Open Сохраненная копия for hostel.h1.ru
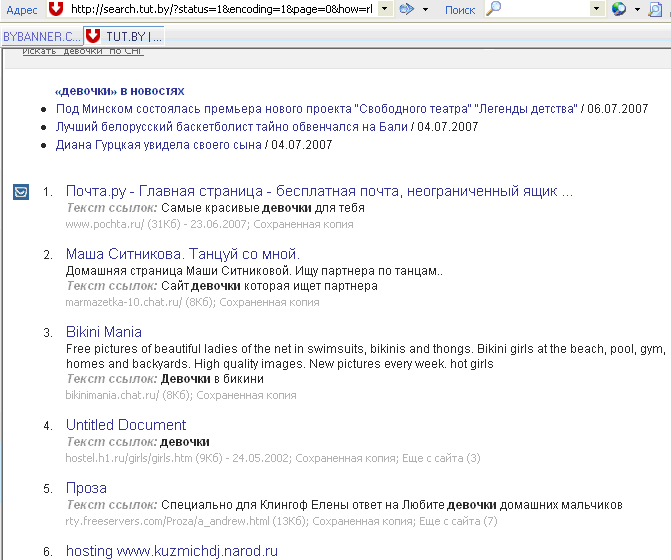Viewport: 671px width, 560px height. 345,458
